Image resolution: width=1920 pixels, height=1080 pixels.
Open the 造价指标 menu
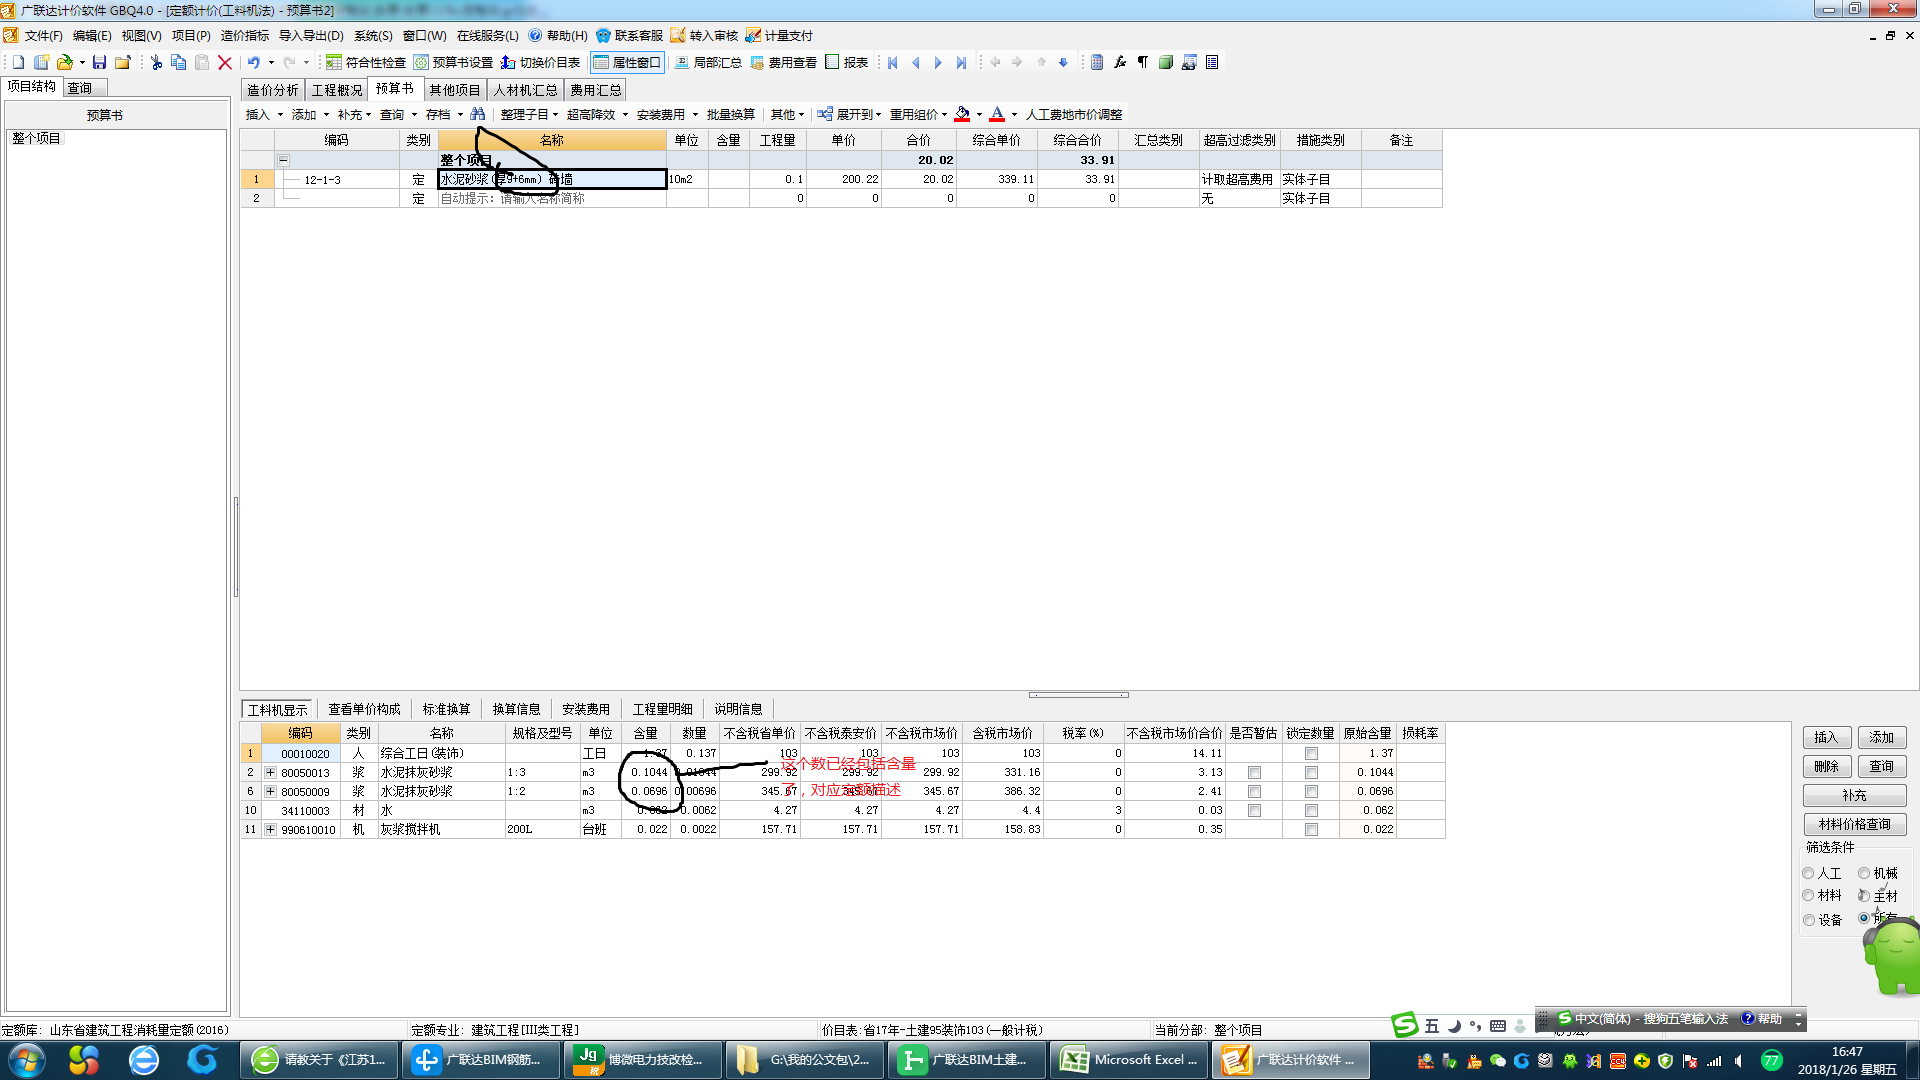[245, 35]
